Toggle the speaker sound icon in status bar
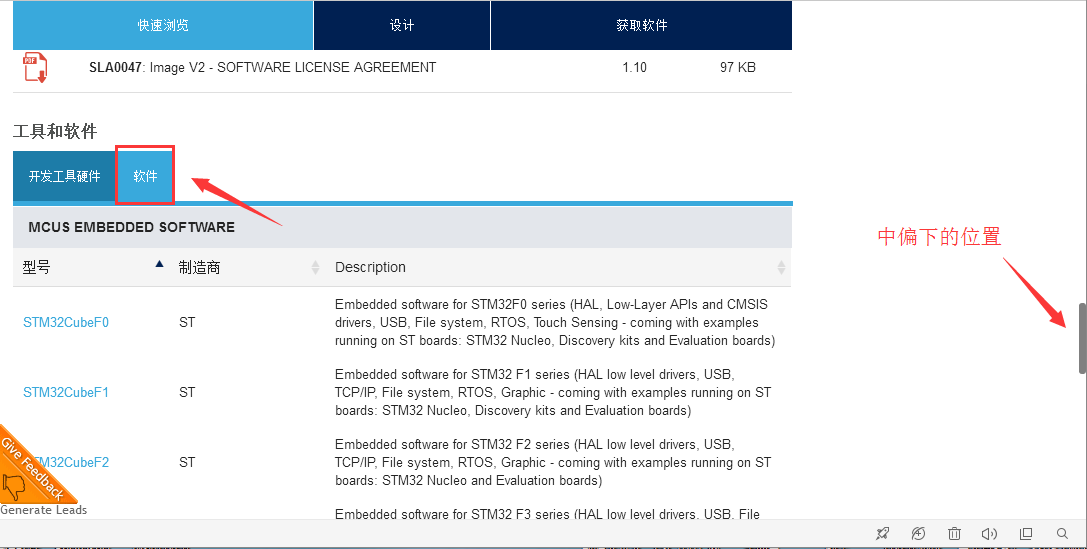Viewport: 1087px width, 549px height. click(x=989, y=534)
